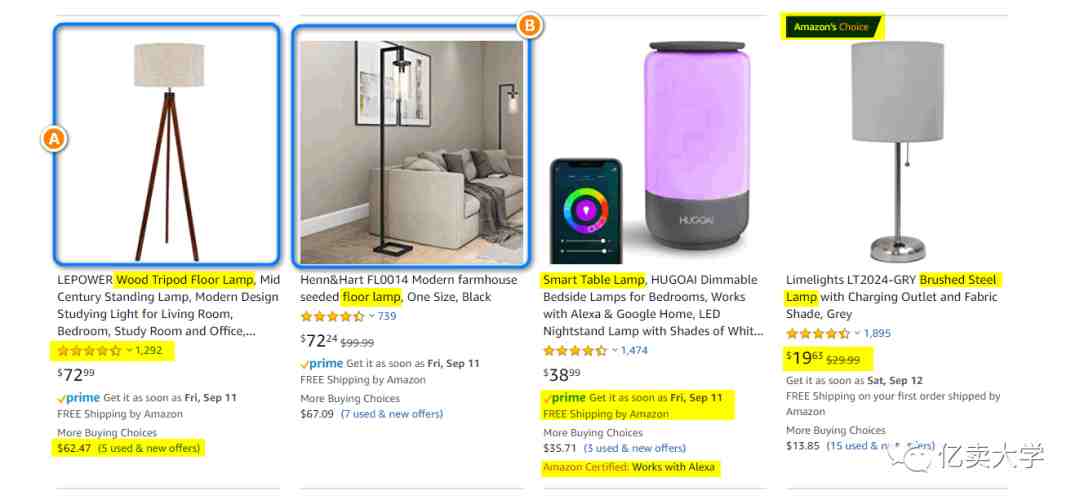Expand rating chevron next to 739 reviews

(x=372, y=316)
